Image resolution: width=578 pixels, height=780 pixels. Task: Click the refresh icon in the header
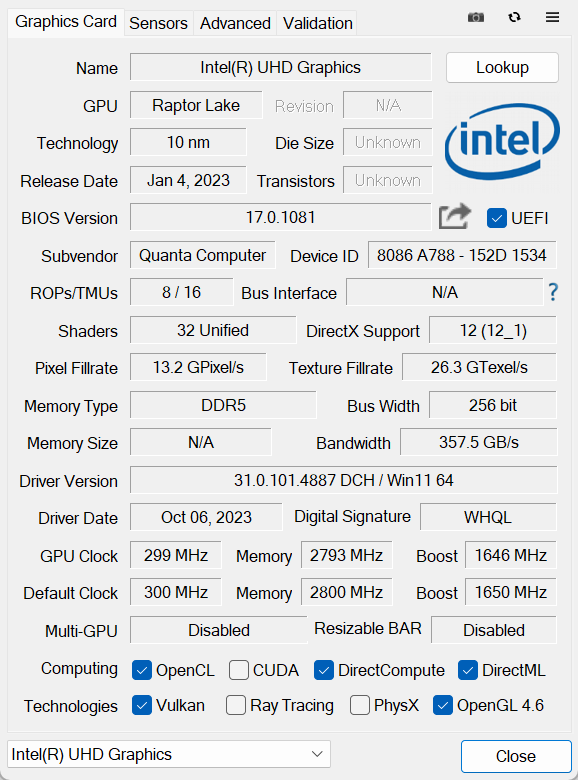point(514,17)
